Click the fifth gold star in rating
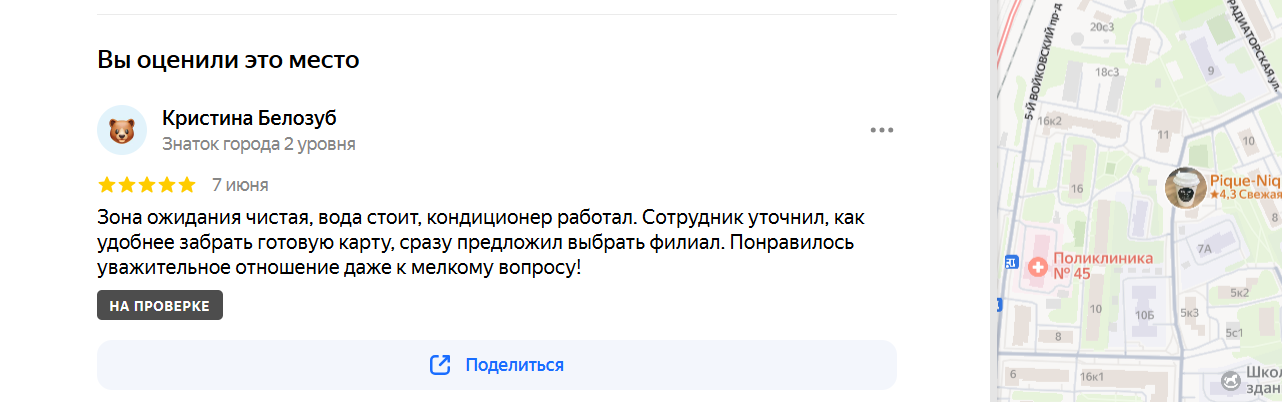Viewport: 1282px width, 402px height. pyautogui.click(x=187, y=185)
